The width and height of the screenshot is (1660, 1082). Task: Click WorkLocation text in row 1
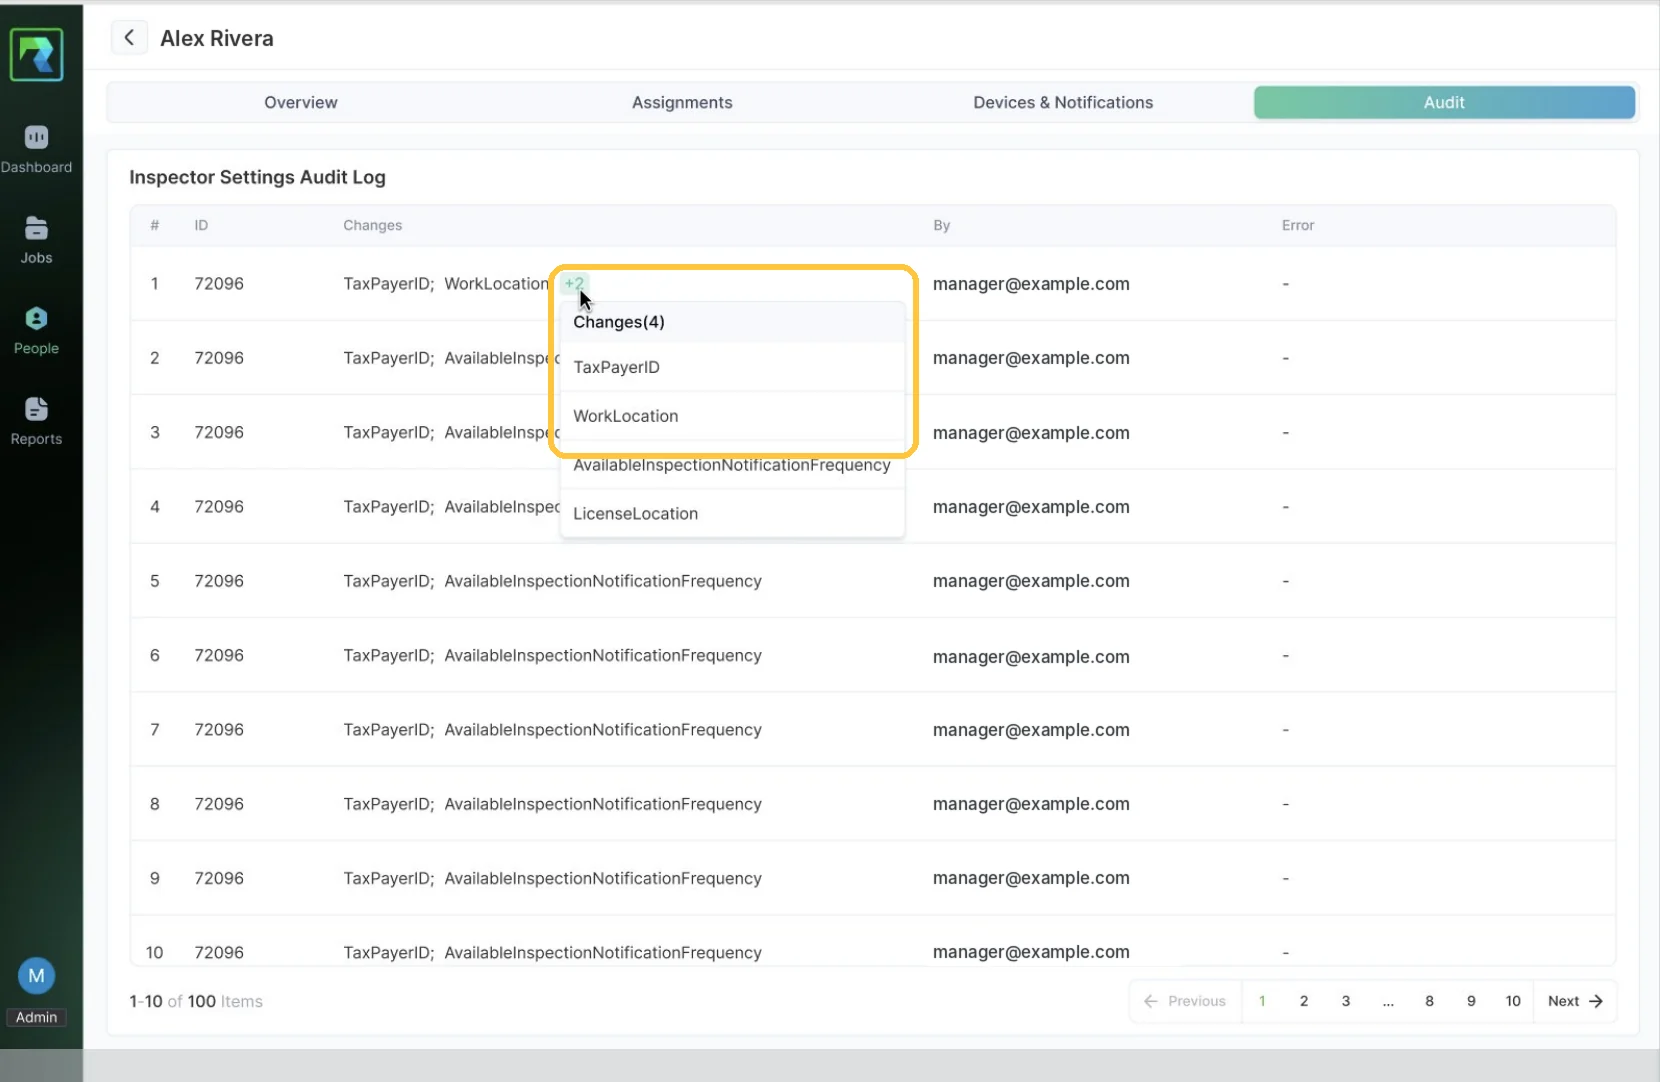tap(496, 284)
